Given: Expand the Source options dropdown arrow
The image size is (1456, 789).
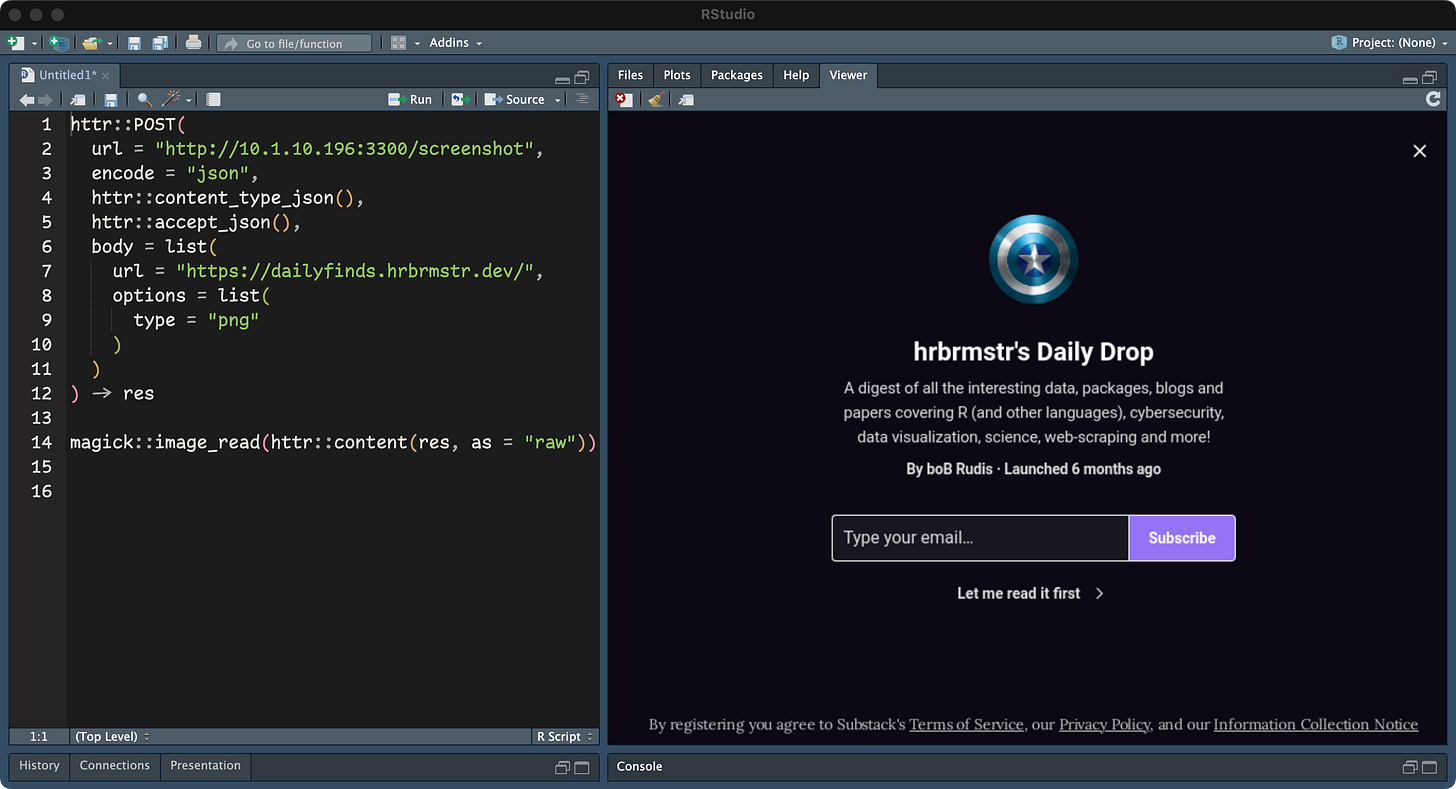Looking at the screenshot, I should [x=558, y=101].
